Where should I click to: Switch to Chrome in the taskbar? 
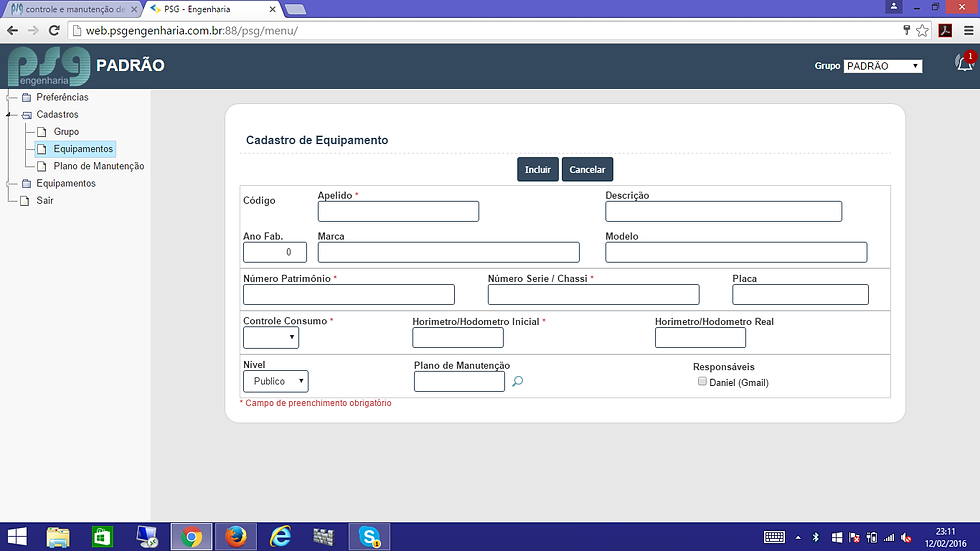pos(191,537)
